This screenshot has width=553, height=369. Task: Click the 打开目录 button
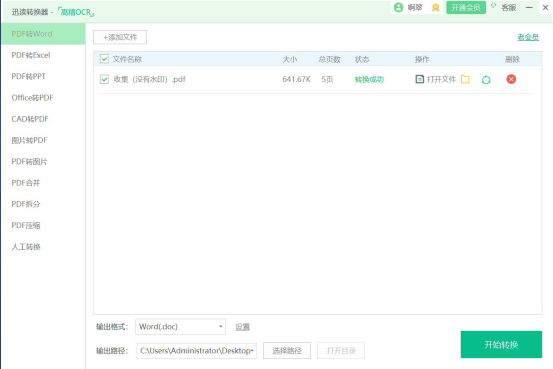point(341,350)
